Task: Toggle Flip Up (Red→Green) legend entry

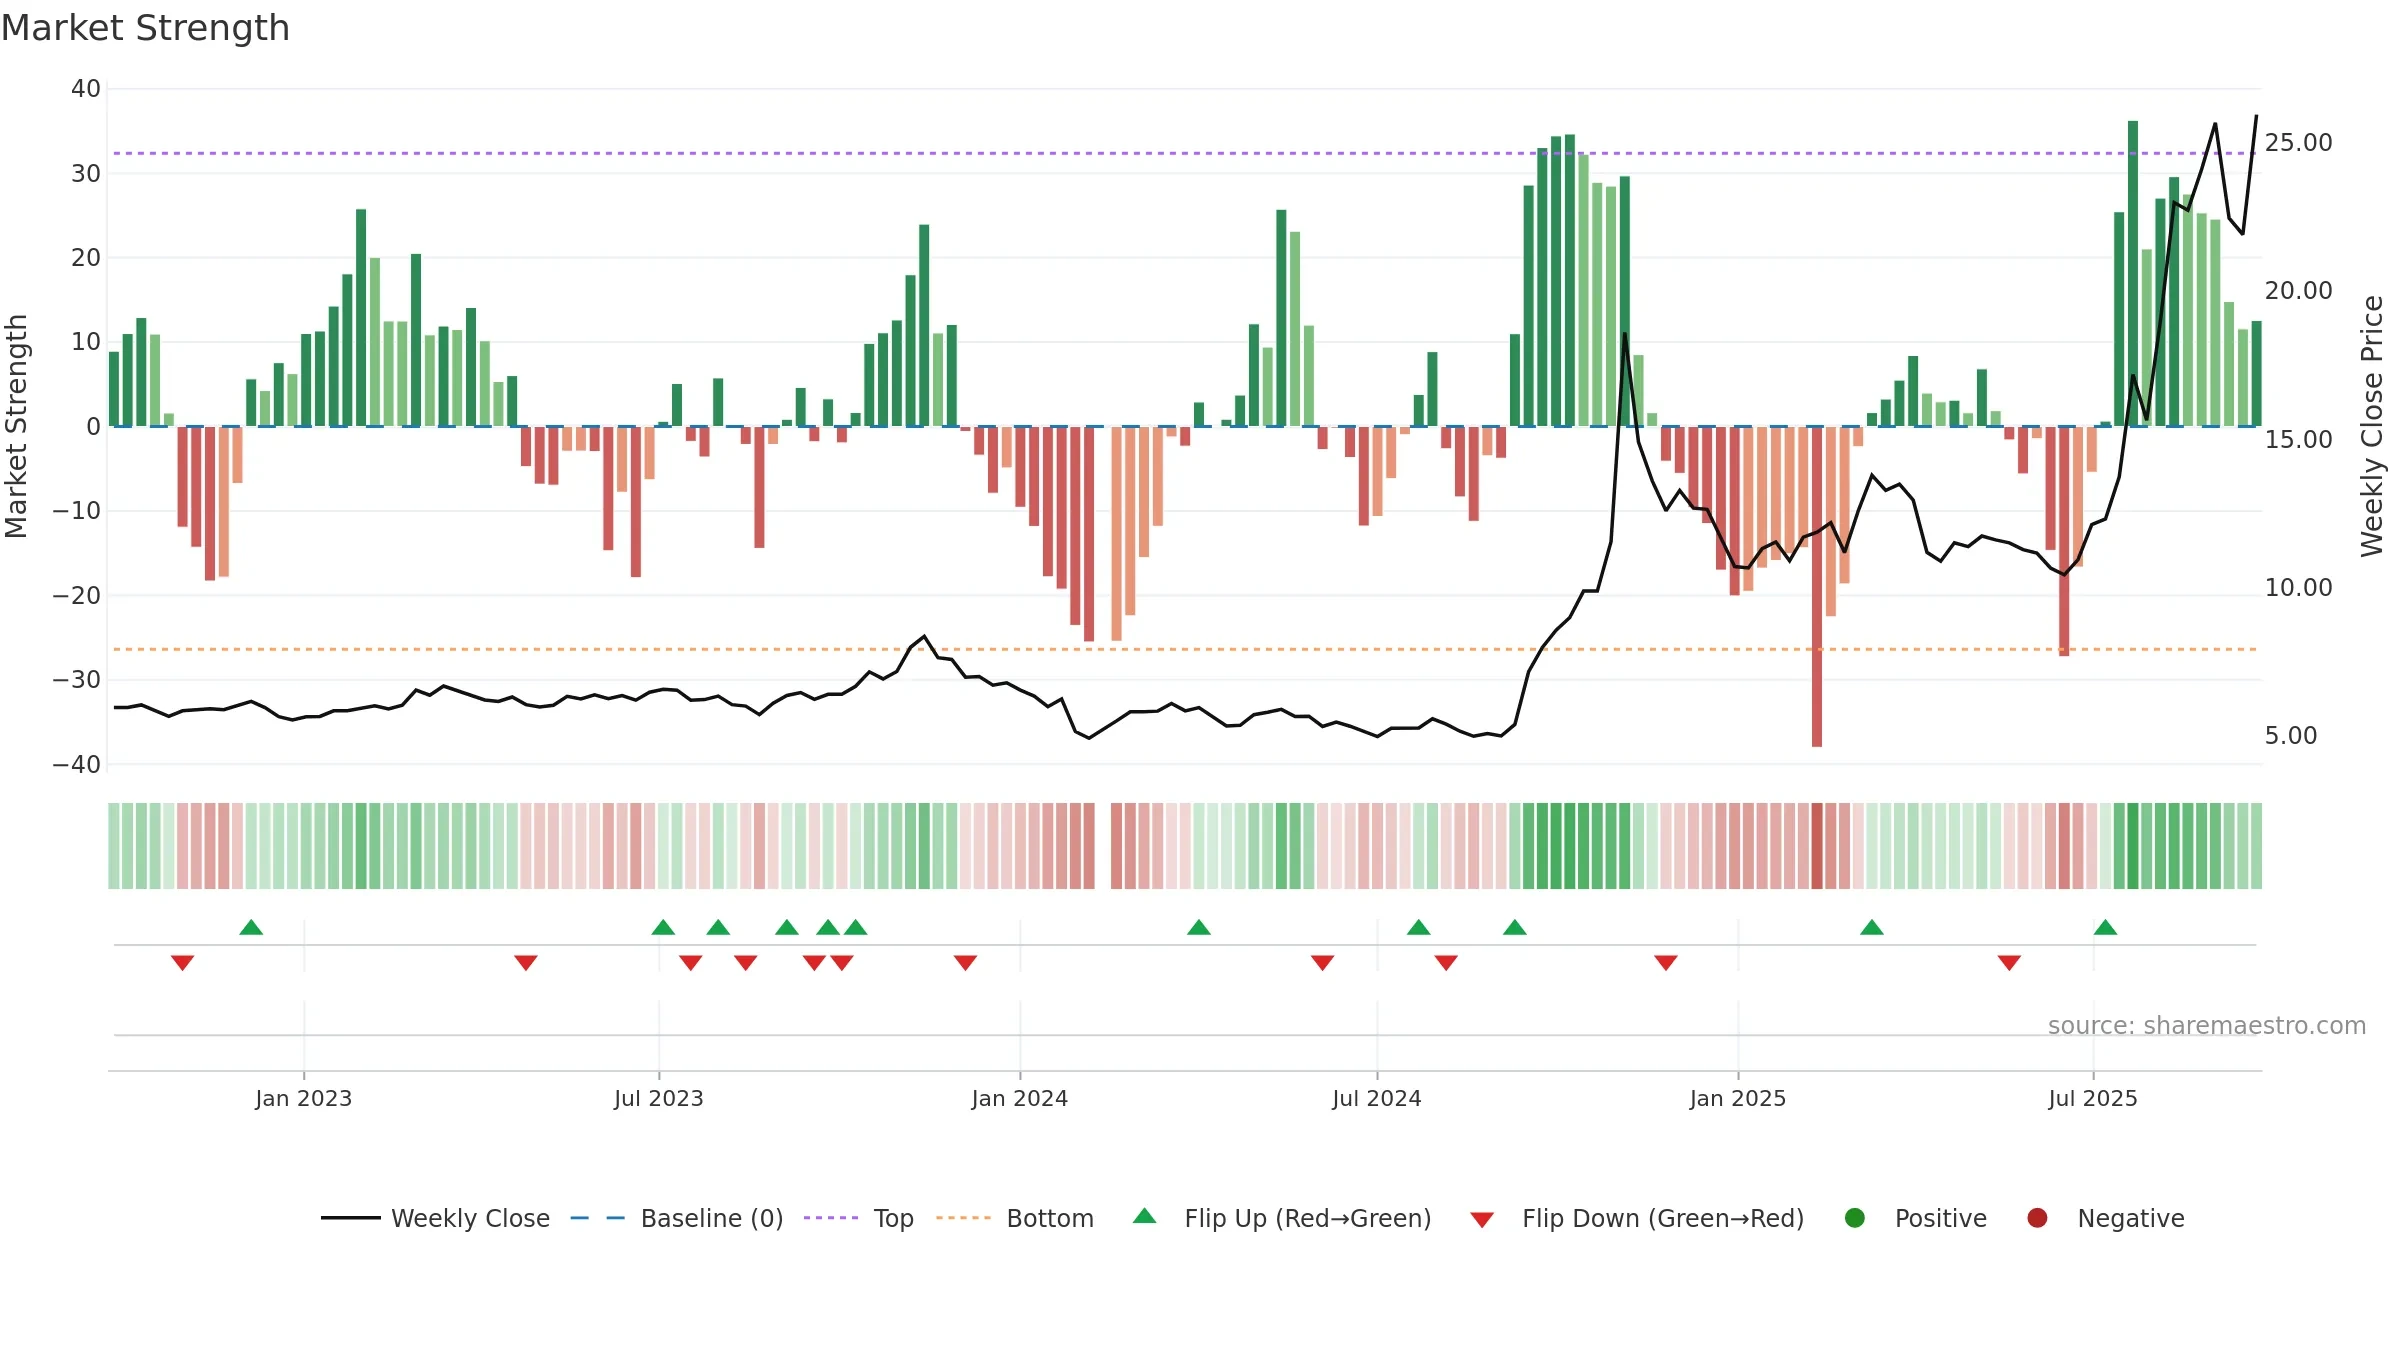Action: (x=1282, y=1218)
